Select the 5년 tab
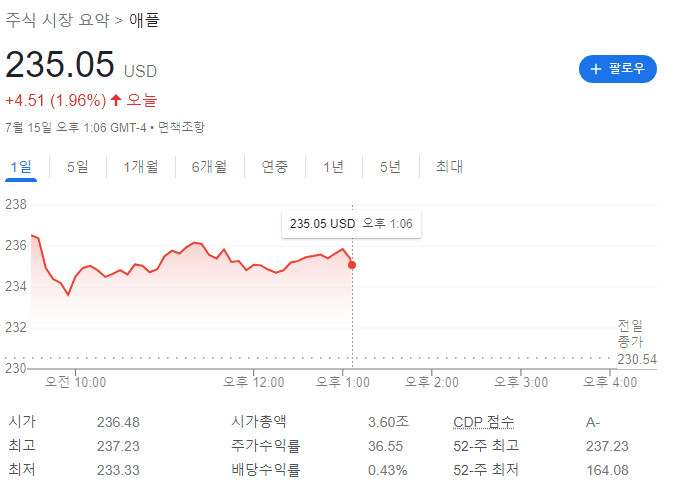The height and width of the screenshot is (487, 680). point(390,167)
